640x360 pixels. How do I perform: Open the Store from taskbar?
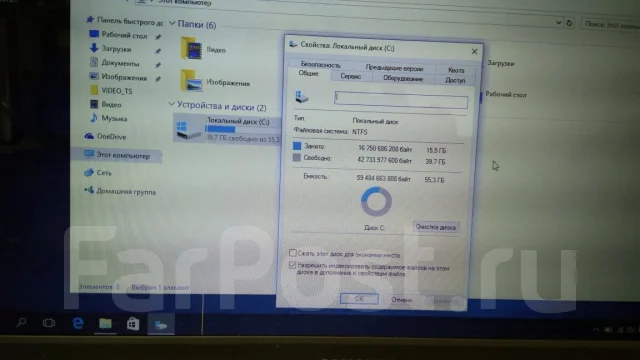pos(133,324)
